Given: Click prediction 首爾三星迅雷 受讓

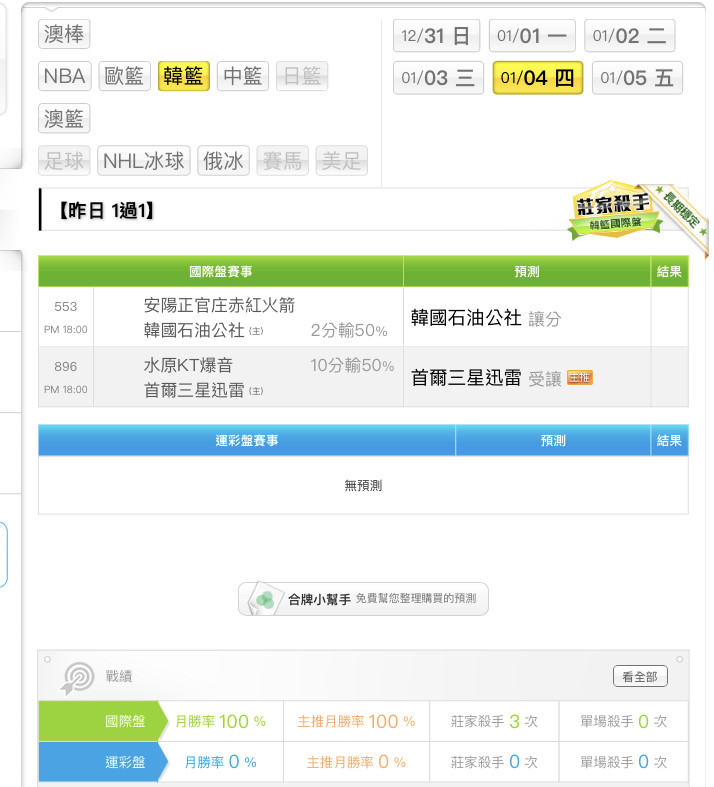Looking at the screenshot, I should [x=486, y=377].
